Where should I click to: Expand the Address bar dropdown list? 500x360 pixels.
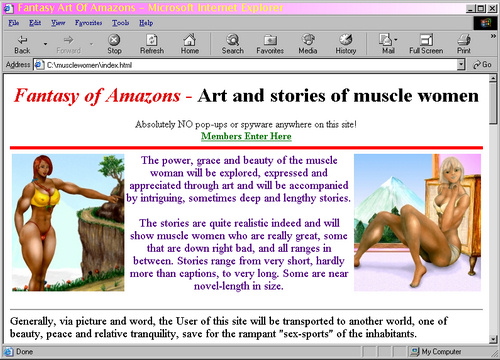click(x=461, y=65)
